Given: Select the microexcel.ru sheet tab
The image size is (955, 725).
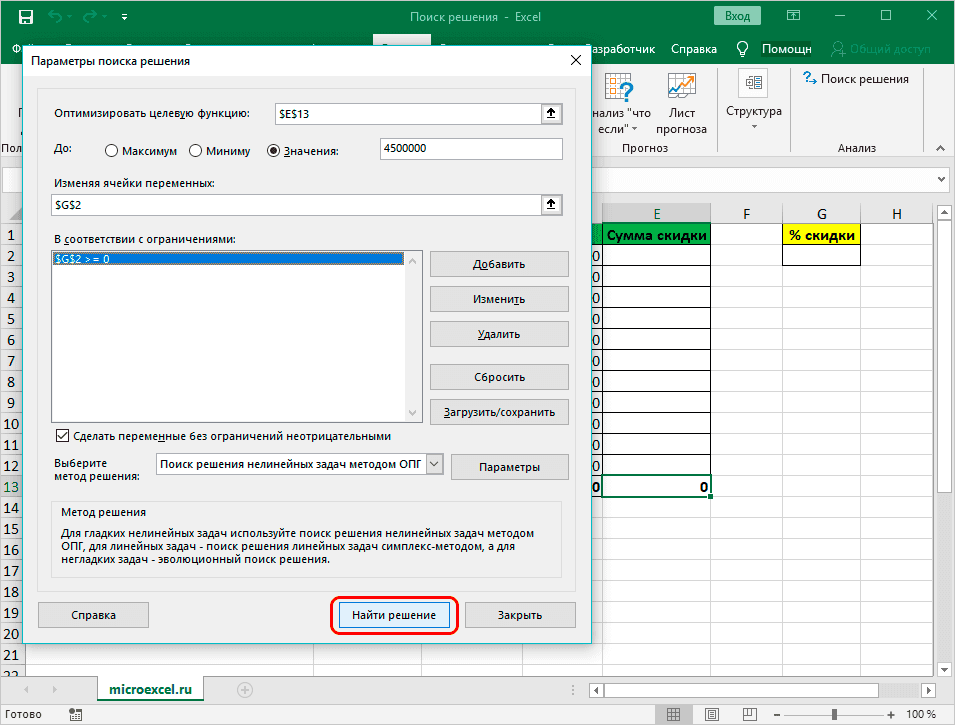Looking at the screenshot, I should [x=150, y=689].
